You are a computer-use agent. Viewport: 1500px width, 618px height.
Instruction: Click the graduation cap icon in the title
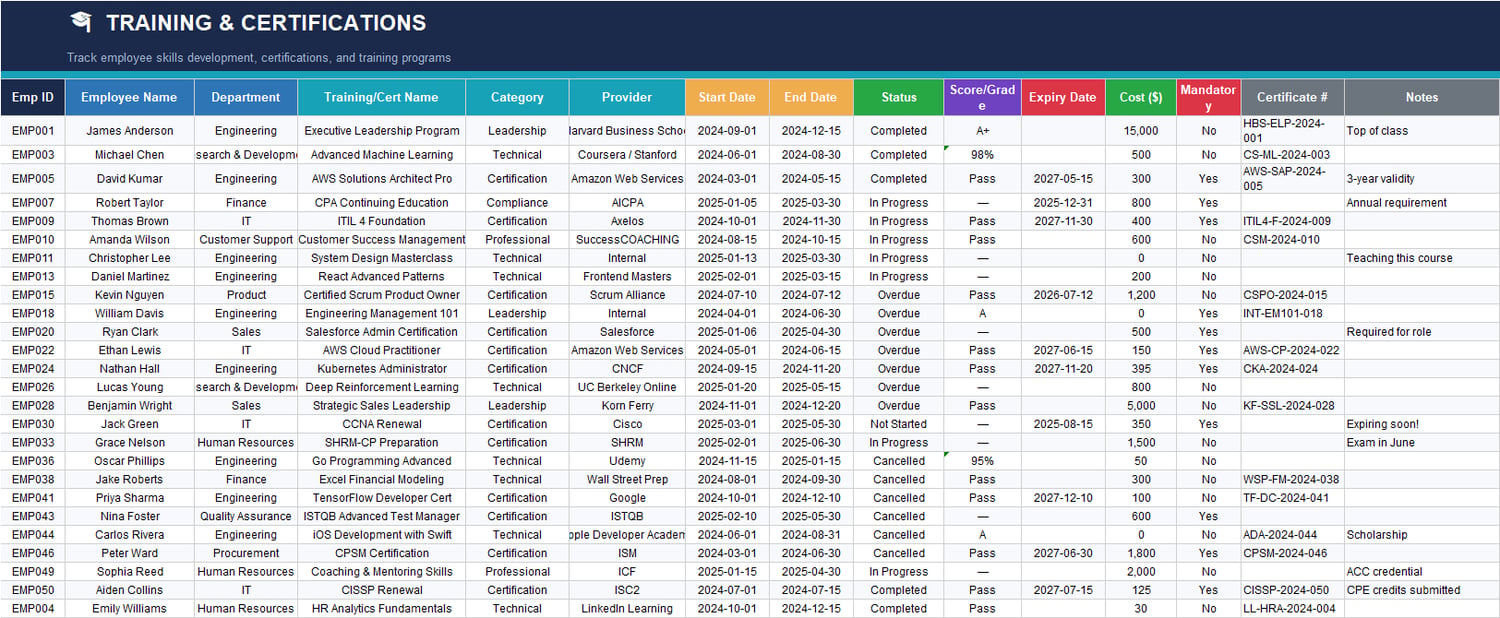pyautogui.click(x=81, y=22)
